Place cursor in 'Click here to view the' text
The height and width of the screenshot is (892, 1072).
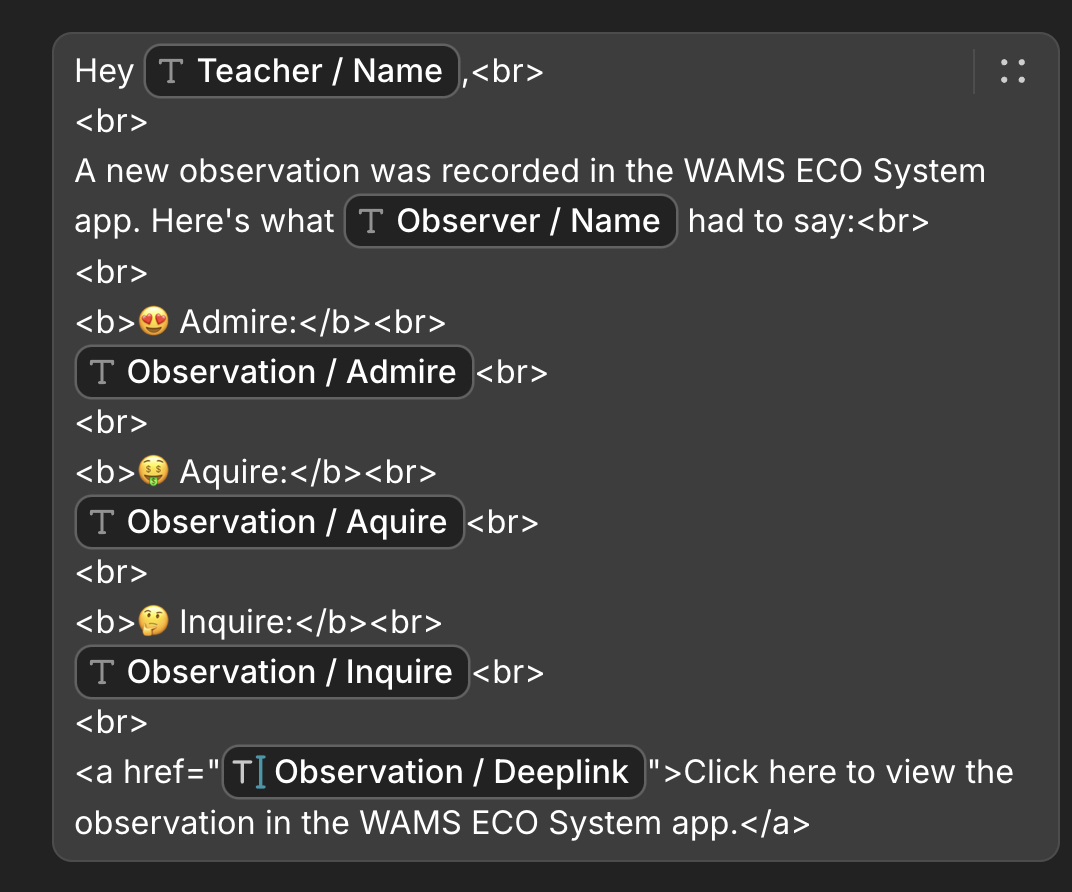[x=848, y=772]
